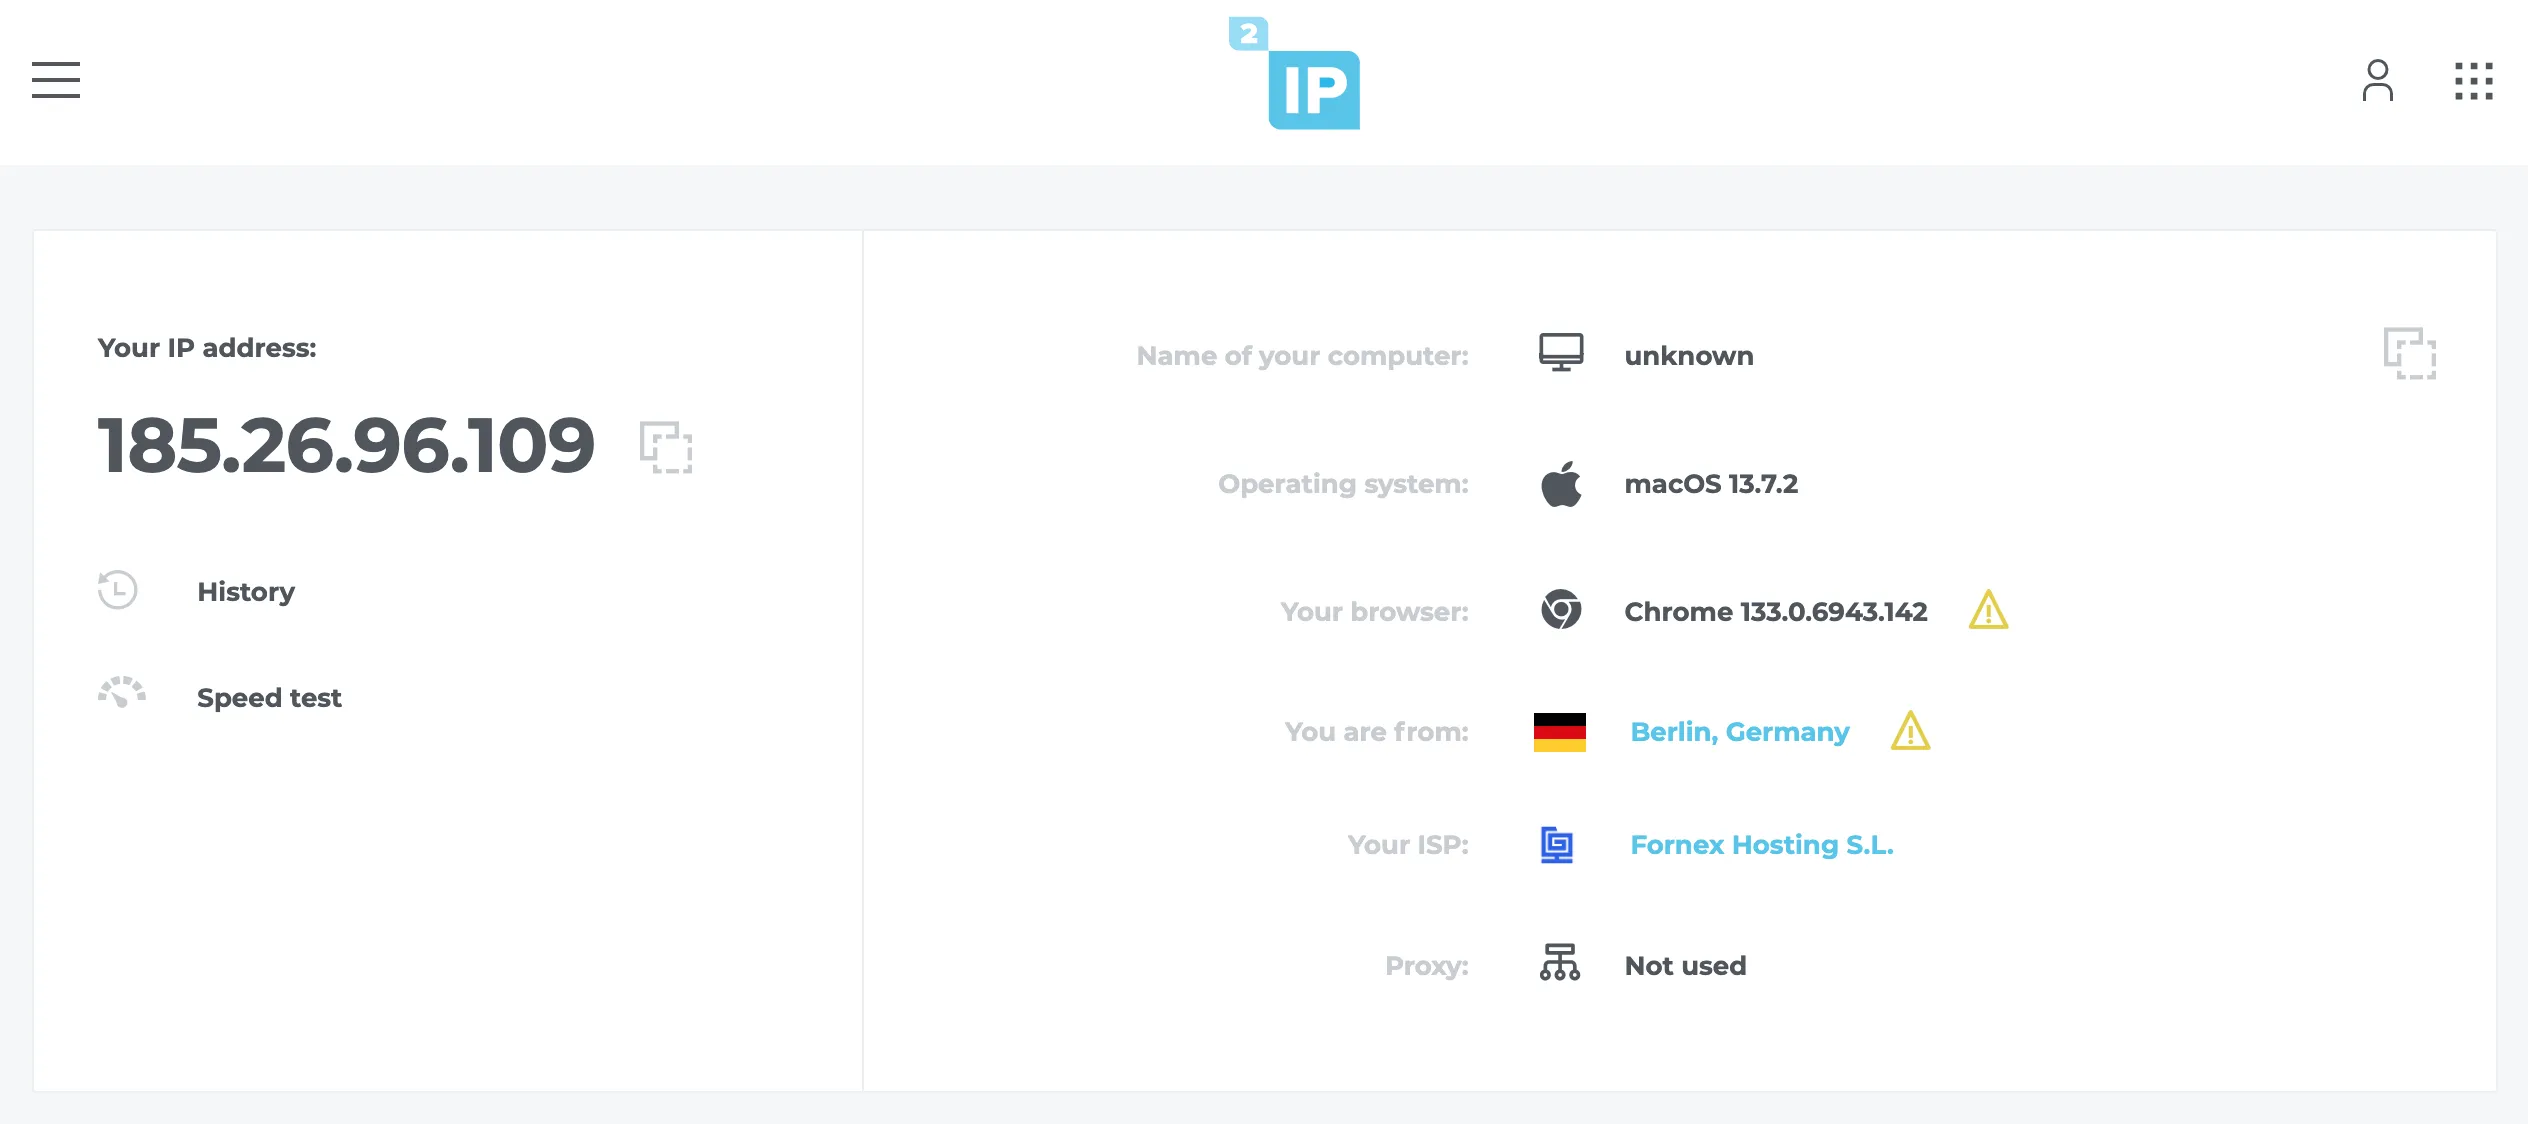Image resolution: width=2528 pixels, height=1124 pixels.
Task: Click the computer monitor icon
Action: (x=1561, y=352)
